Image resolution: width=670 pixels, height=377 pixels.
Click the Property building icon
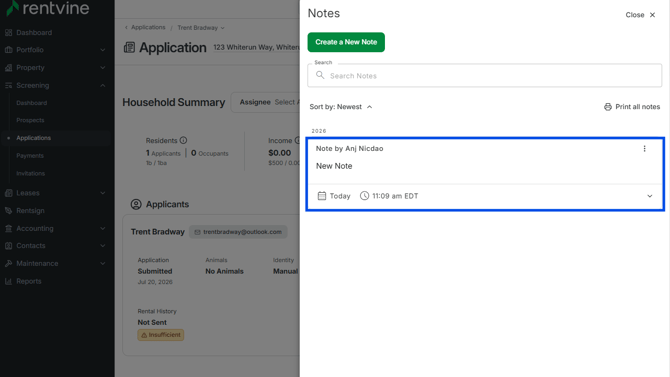click(9, 68)
